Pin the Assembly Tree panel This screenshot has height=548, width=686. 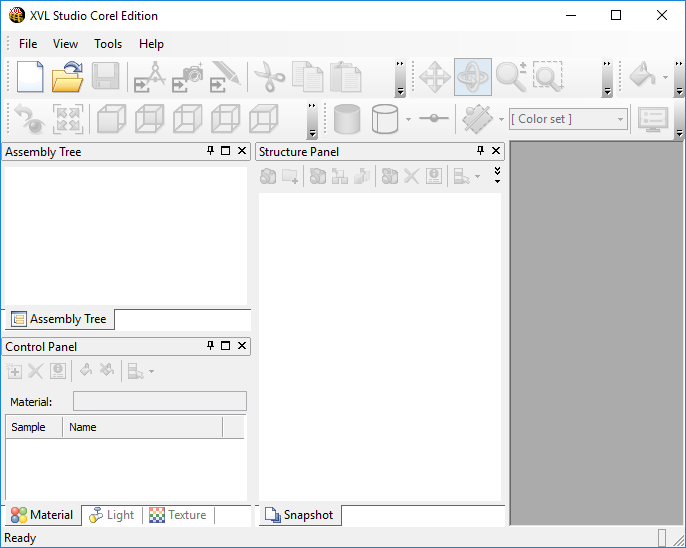pyautogui.click(x=210, y=151)
